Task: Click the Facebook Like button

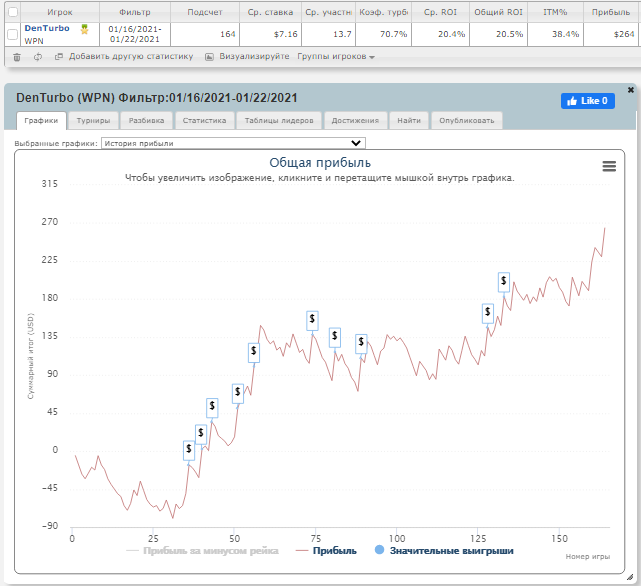Action: pos(587,101)
